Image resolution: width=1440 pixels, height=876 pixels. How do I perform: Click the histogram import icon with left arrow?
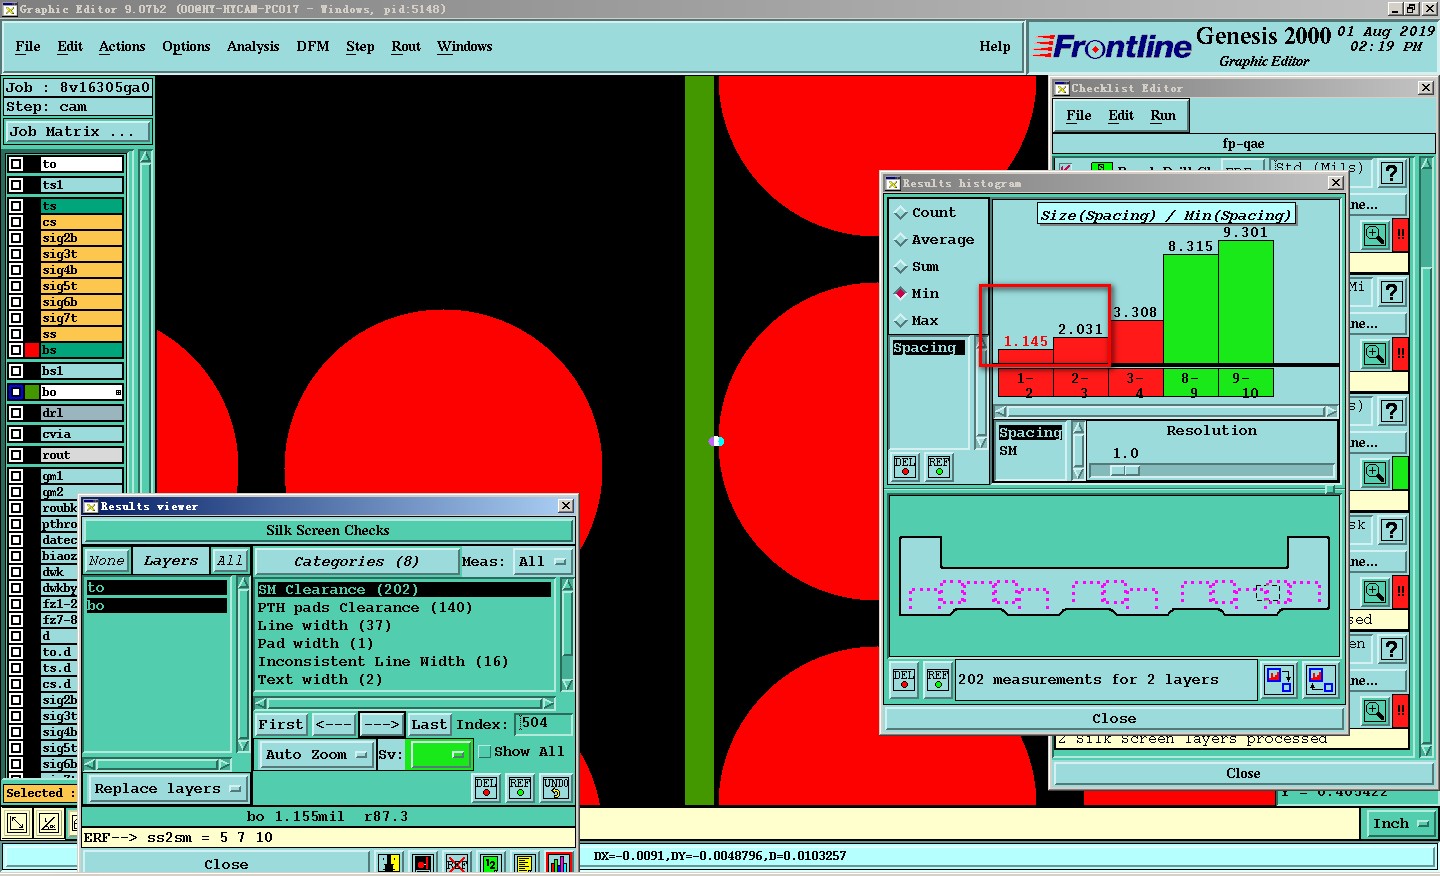pyautogui.click(x=1321, y=680)
